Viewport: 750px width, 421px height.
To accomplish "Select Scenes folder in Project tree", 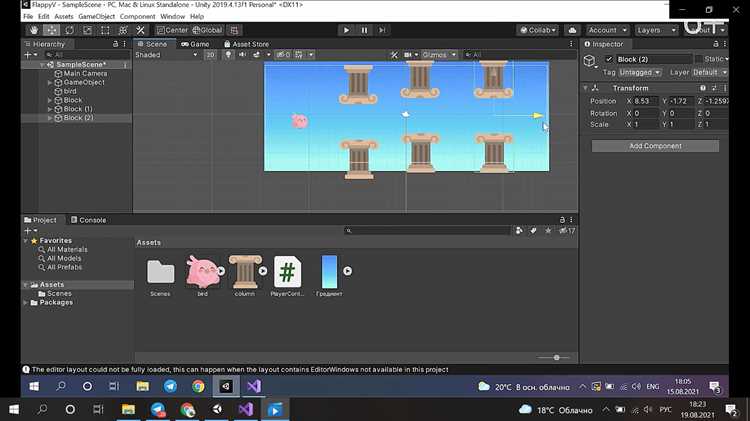I will click(x=59, y=293).
